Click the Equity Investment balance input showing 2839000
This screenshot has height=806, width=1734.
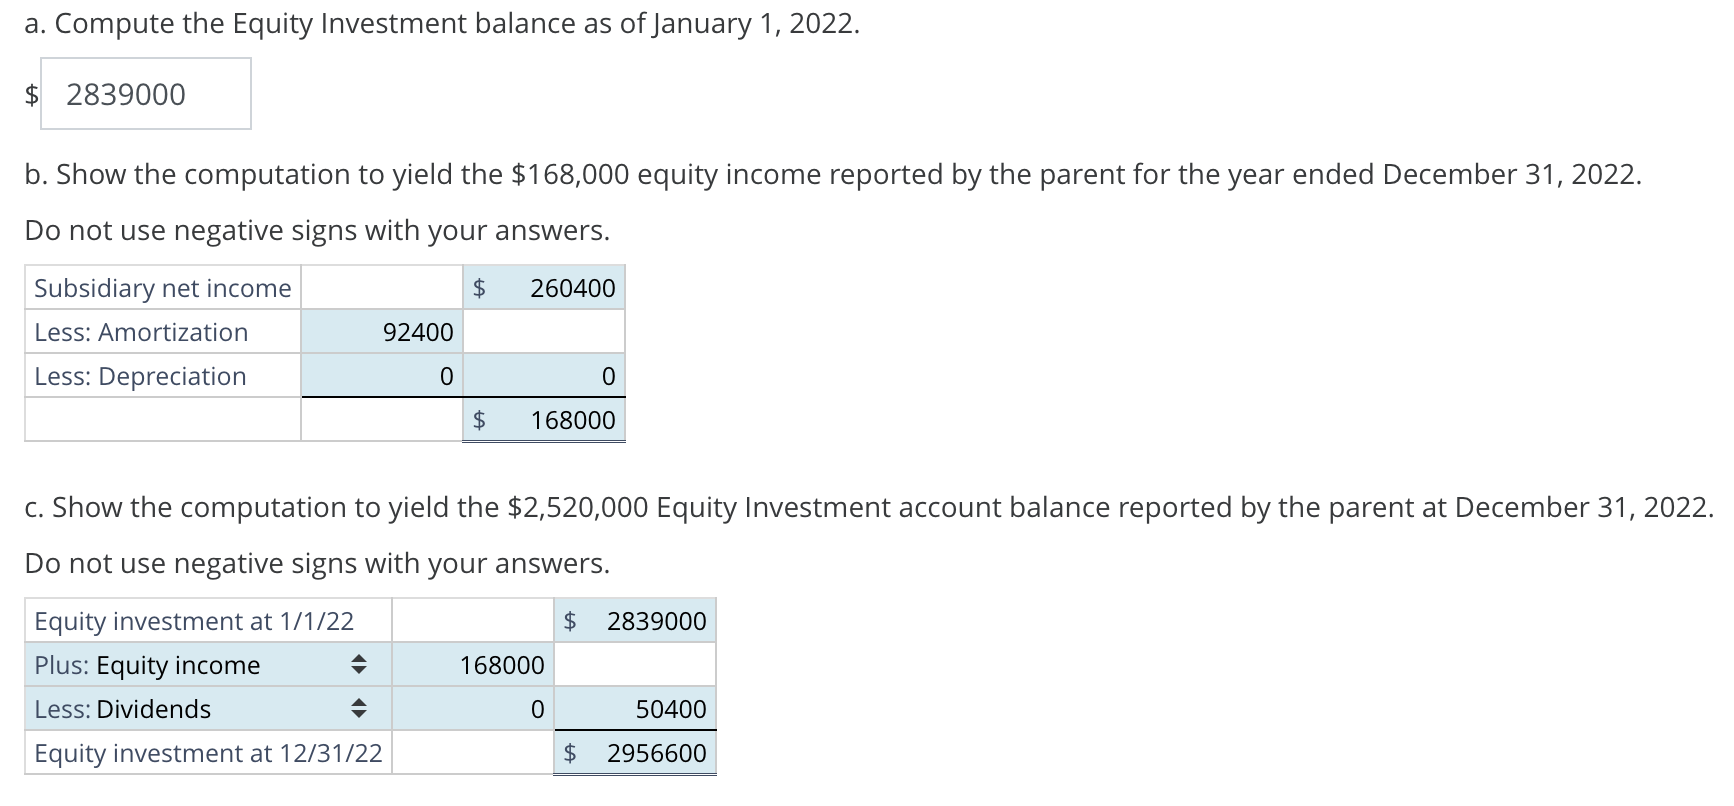[x=145, y=93]
